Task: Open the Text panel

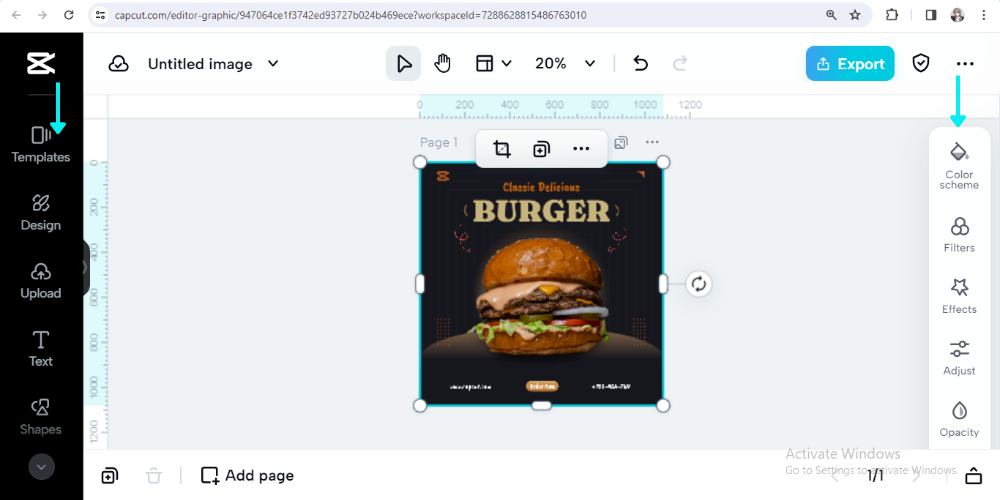Action: [x=41, y=349]
